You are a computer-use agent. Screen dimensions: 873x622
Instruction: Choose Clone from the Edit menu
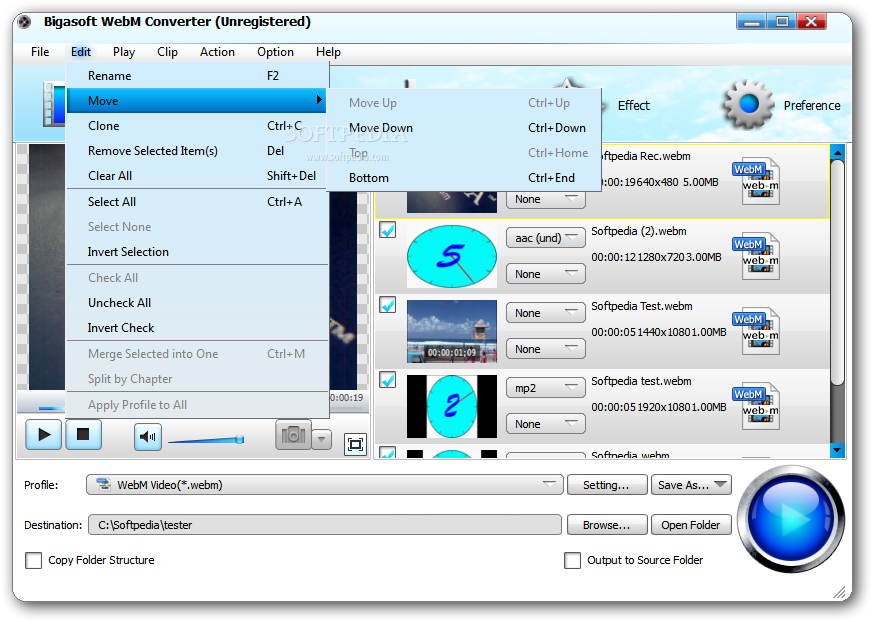click(x=197, y=126)
